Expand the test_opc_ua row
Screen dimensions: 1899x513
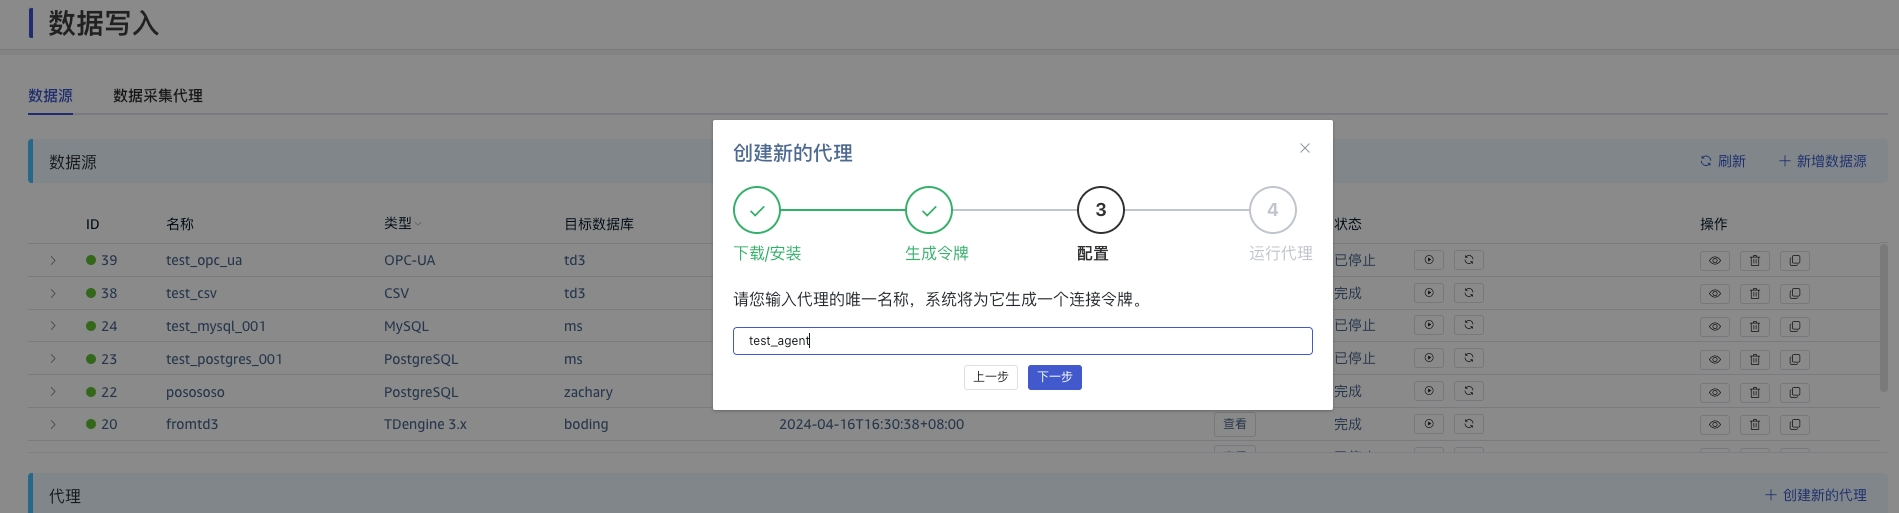click(x=53, y=260)
